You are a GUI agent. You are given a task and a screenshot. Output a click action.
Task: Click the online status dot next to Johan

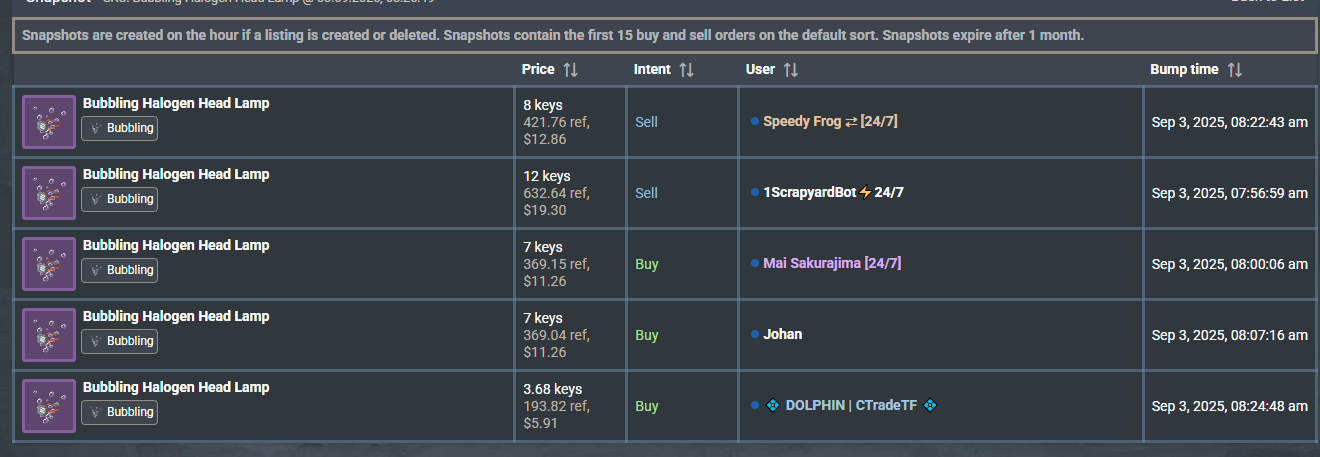755,334
